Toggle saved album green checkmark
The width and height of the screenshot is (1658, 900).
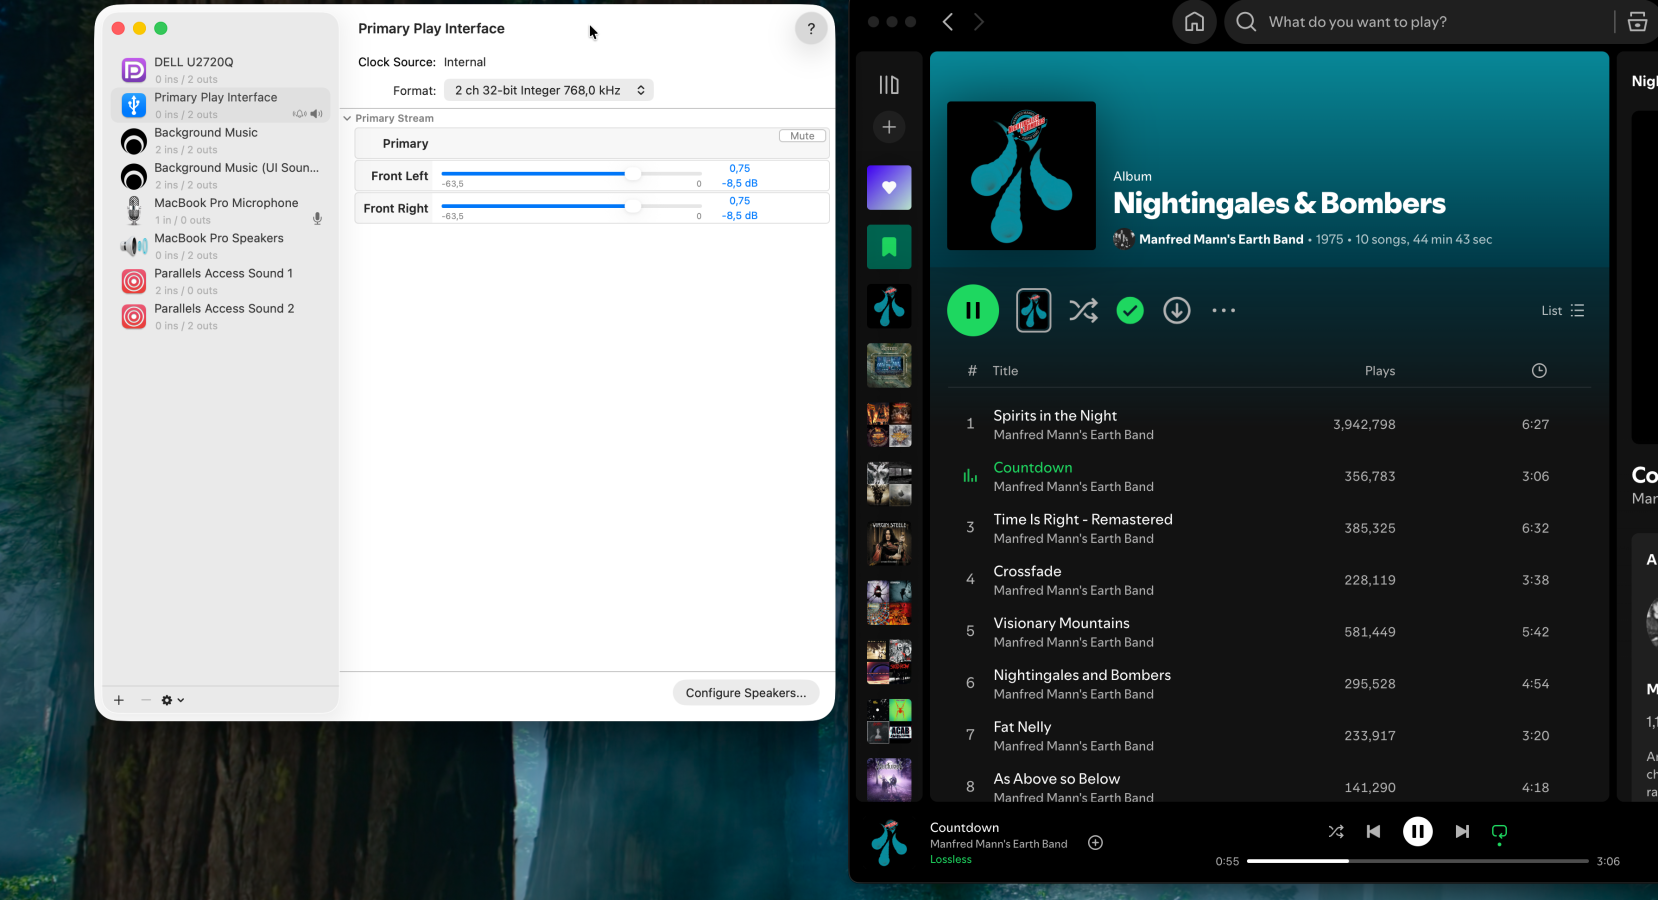pos(1130,311)
